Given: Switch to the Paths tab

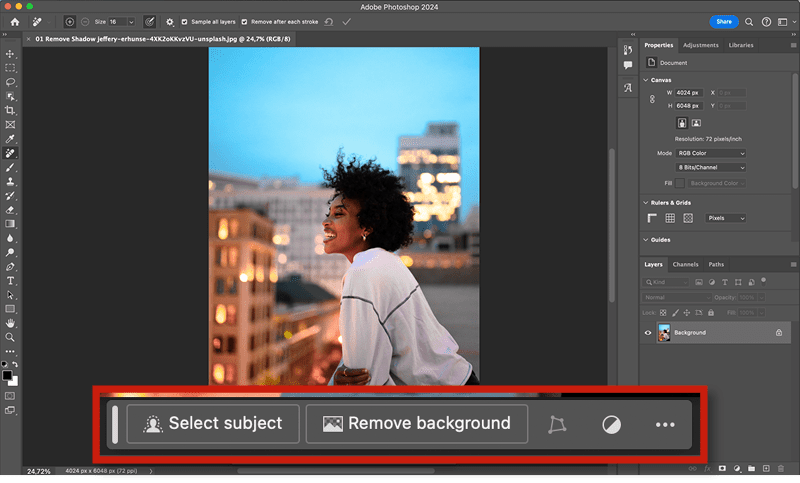Looking at the screenshot, I should 716,264.
